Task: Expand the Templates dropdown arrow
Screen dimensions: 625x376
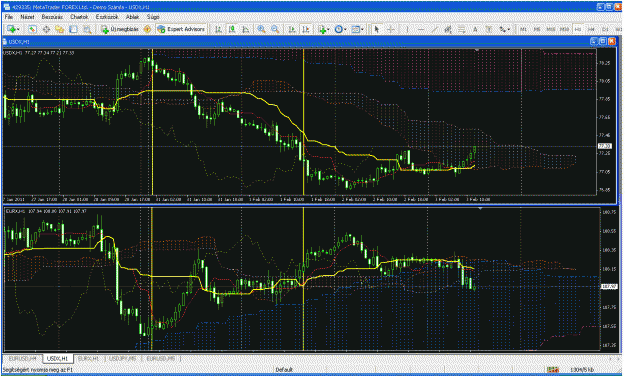Action: [x=362, y=29]
